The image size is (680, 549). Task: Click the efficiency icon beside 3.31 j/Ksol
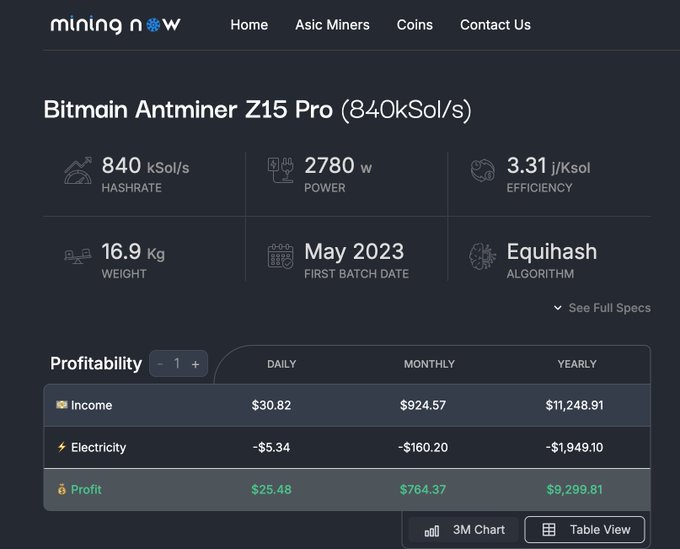pos(483,170)
